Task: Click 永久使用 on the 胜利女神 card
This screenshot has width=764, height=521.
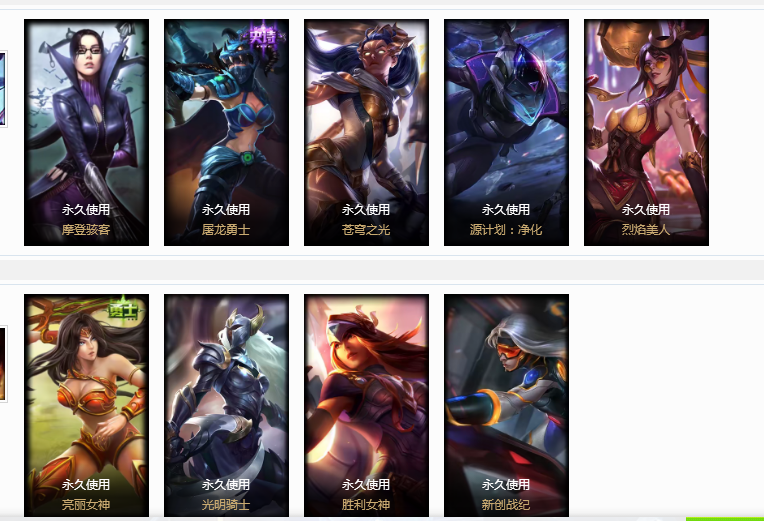Action: coord(366,484)
